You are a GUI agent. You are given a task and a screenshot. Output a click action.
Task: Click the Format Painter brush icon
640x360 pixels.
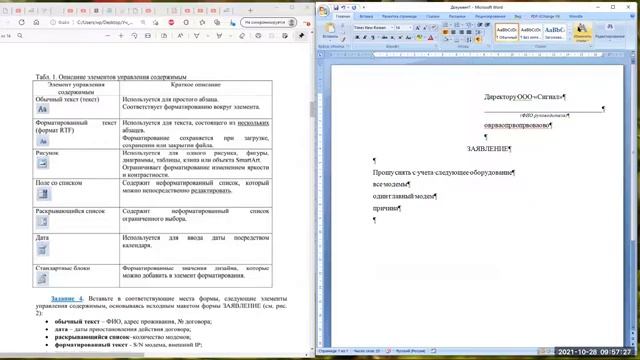(343, 40)
